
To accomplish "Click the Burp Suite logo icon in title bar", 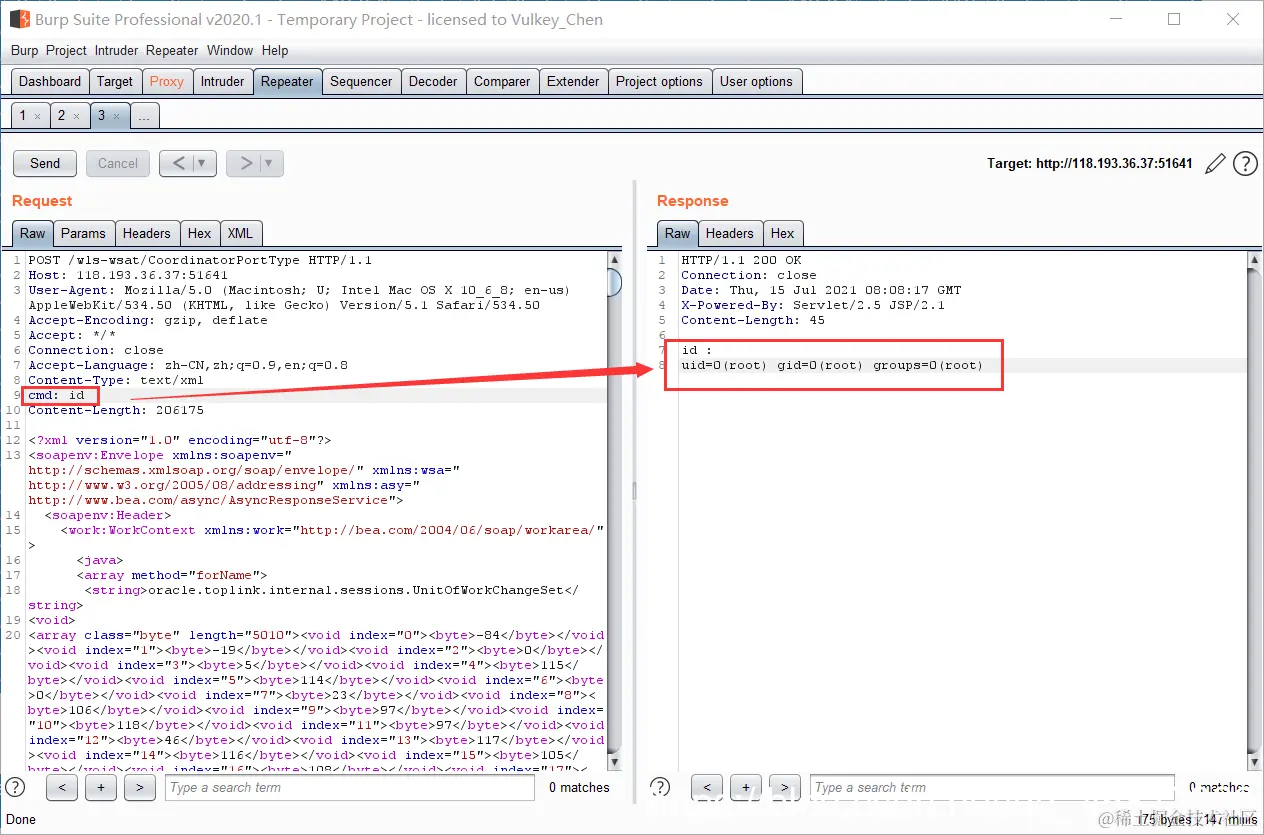I will [x=19, y=19].
